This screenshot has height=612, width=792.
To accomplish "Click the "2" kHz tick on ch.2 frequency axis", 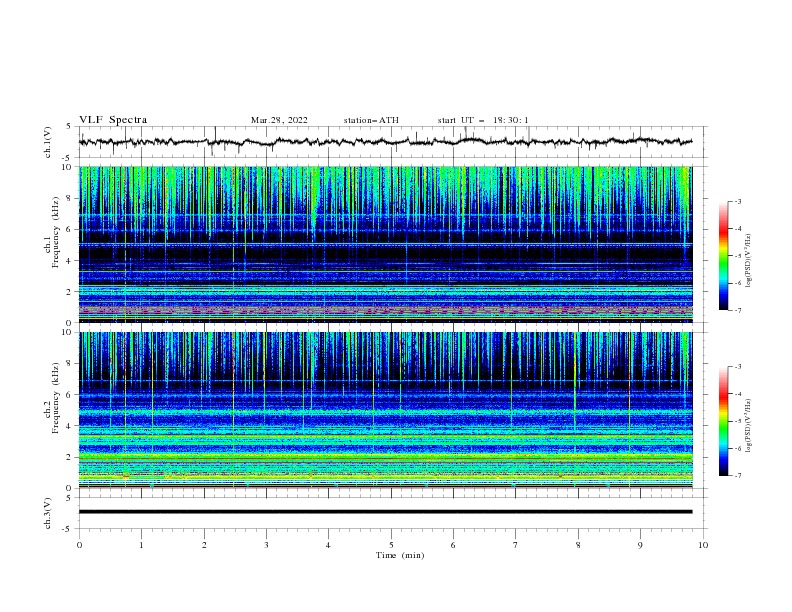I will pos(70,457).
